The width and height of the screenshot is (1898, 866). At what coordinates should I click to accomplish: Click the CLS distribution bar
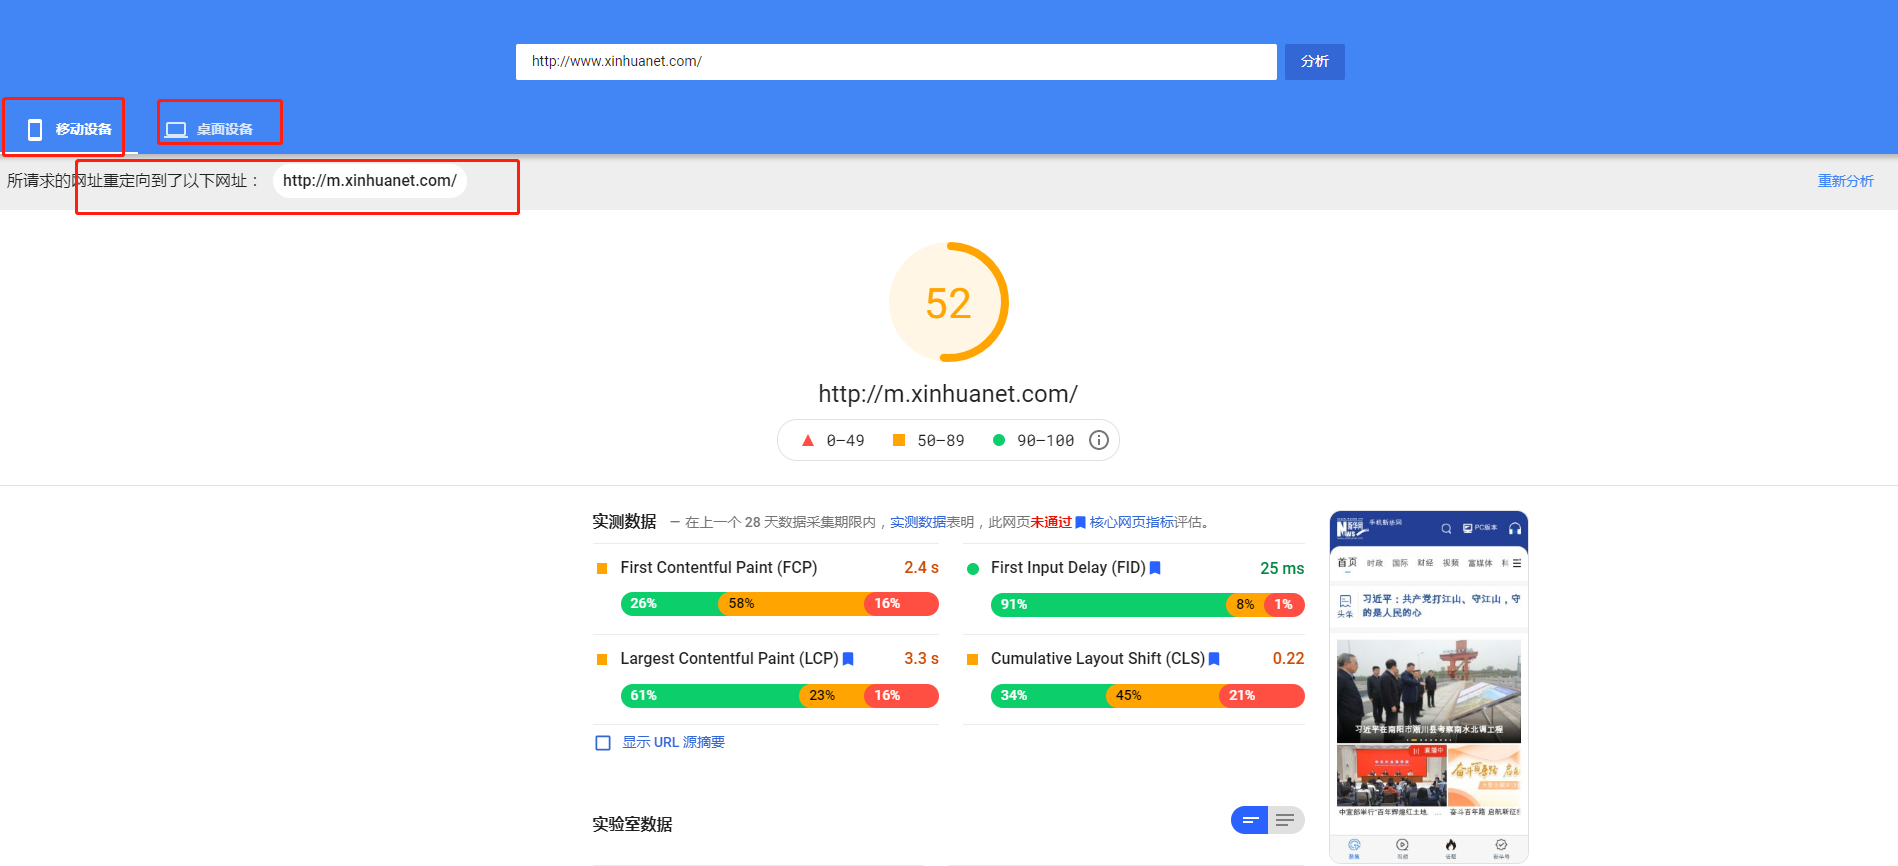[x=1147, y=696]
